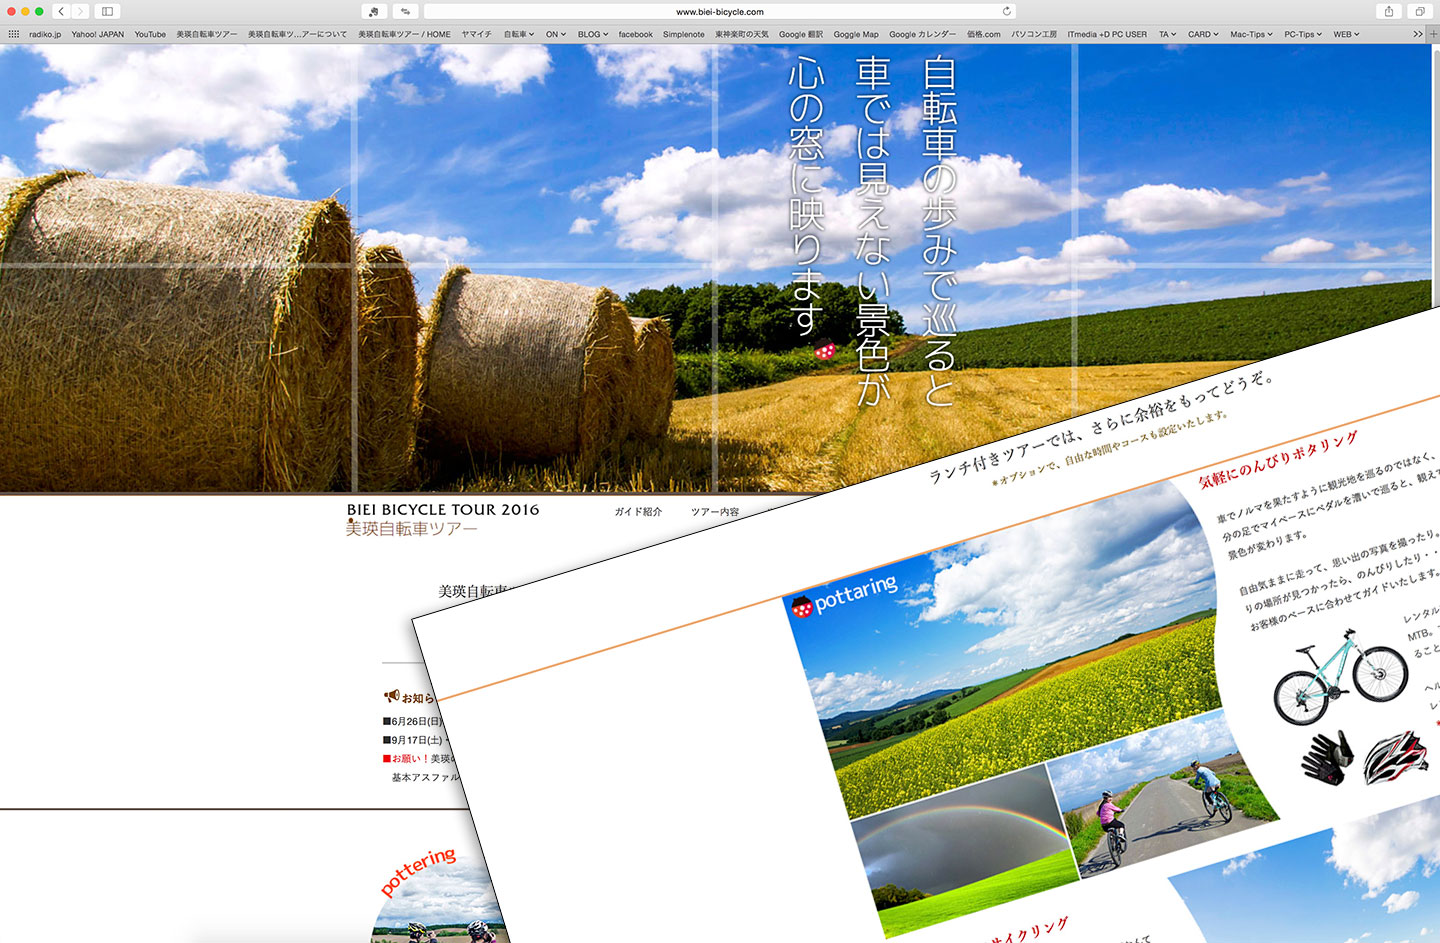Open the 美瑛自転車ツアー / HOME bookmark
The image size is (1440, 943).
coord(404,34)
